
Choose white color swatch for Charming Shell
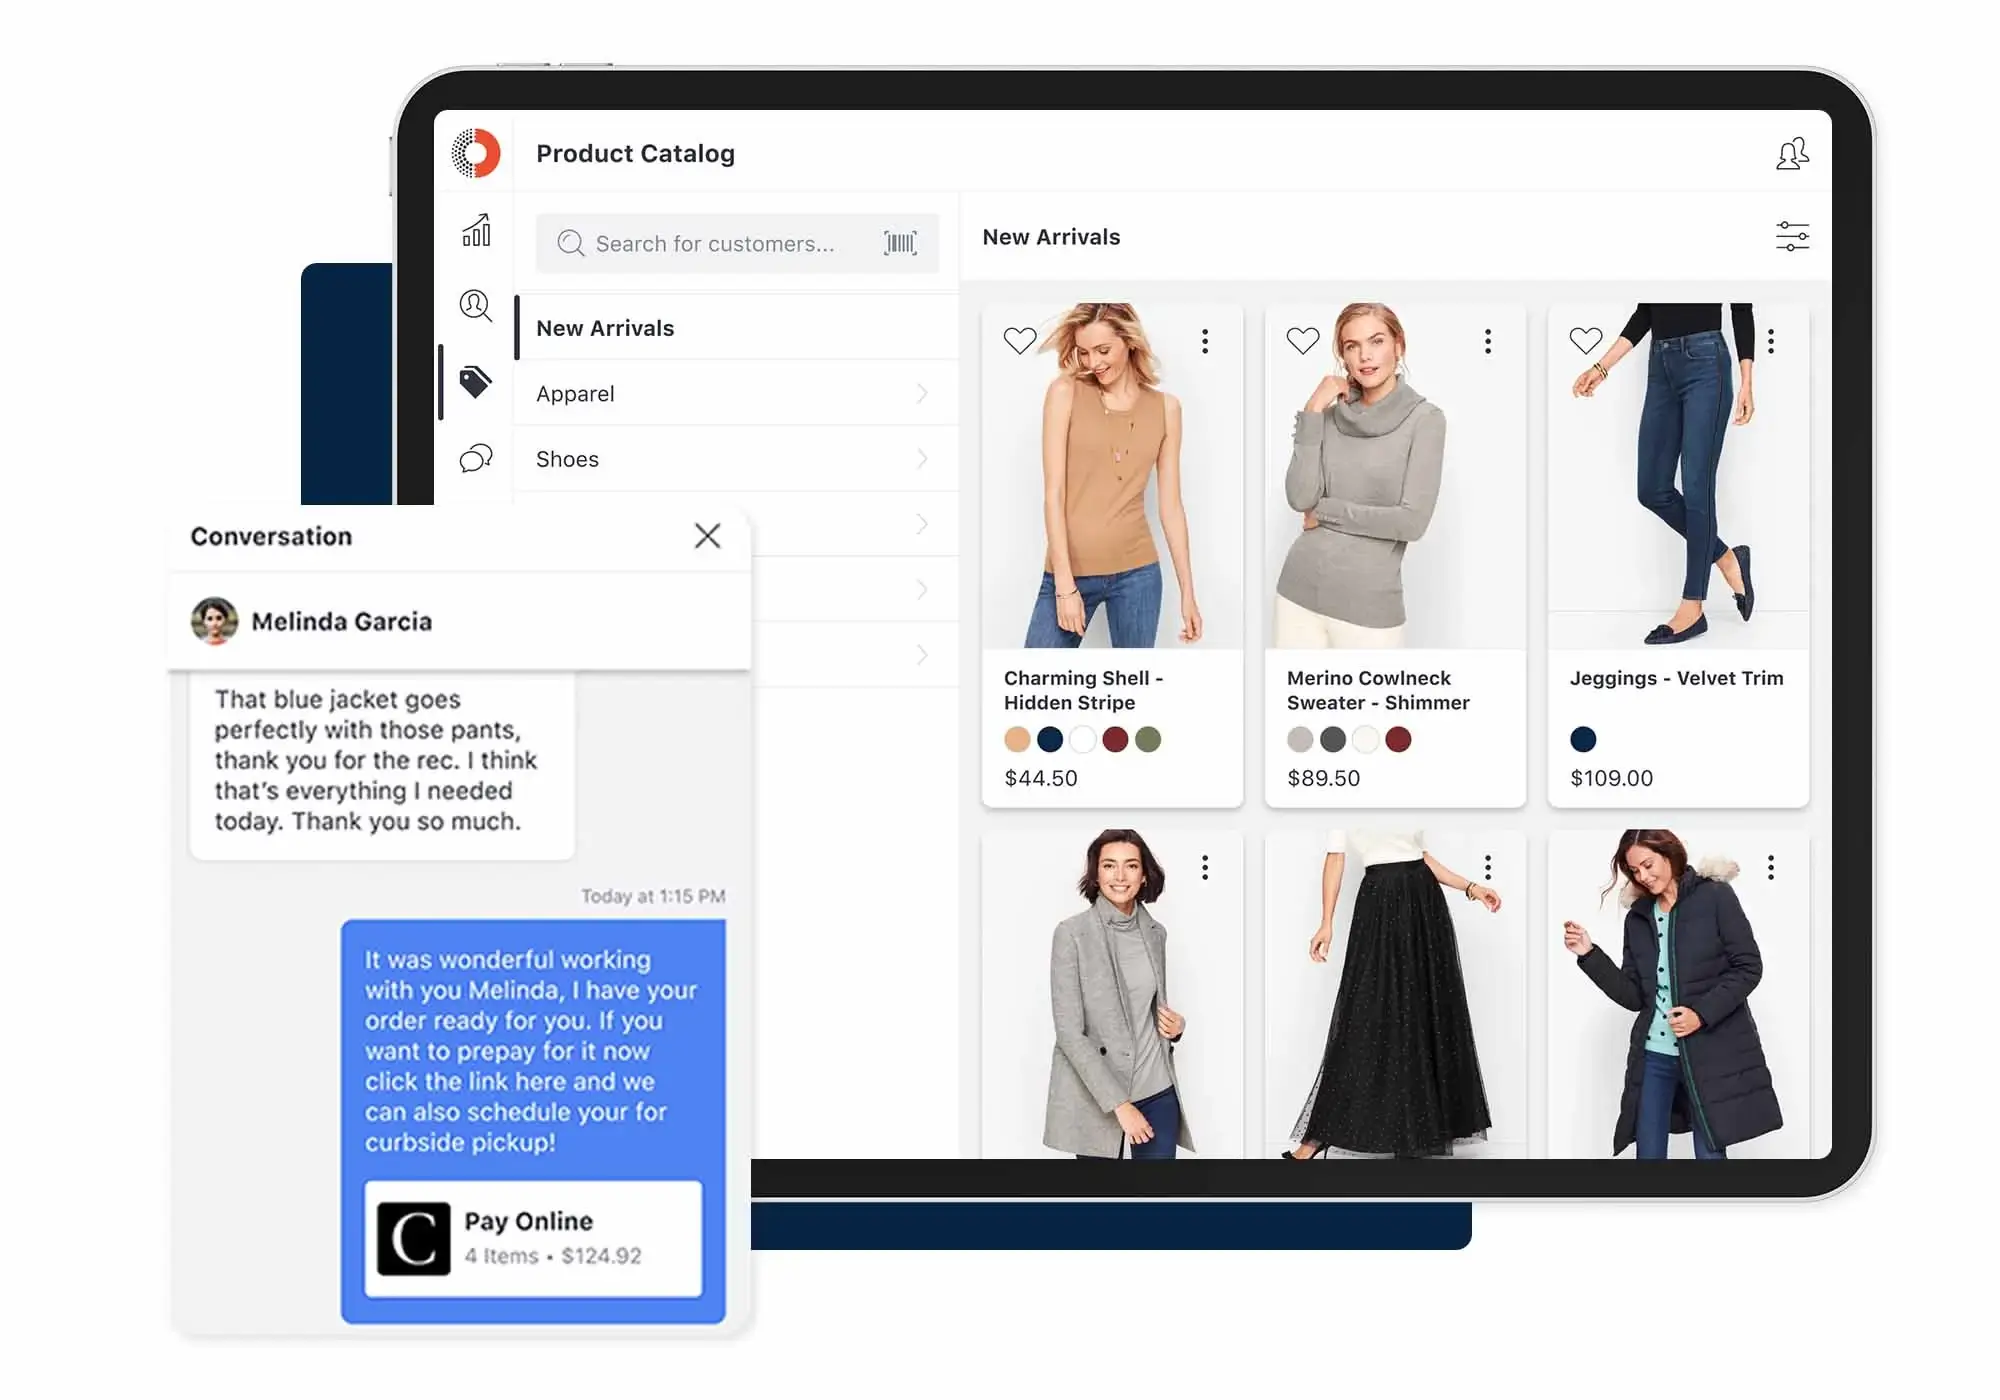[1083, 739]
